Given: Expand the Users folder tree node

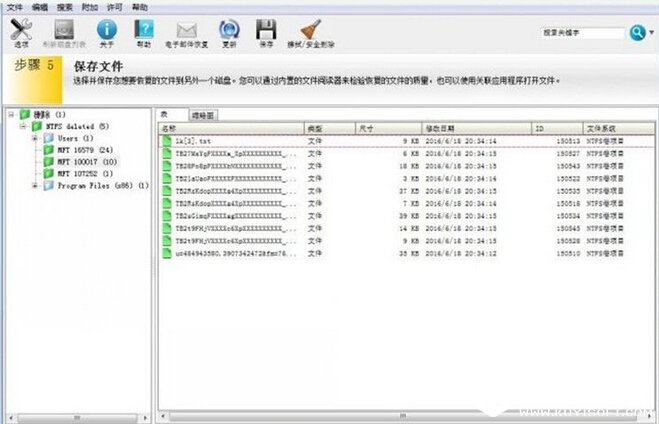Looking at the screenshot, I should point(36,138).
